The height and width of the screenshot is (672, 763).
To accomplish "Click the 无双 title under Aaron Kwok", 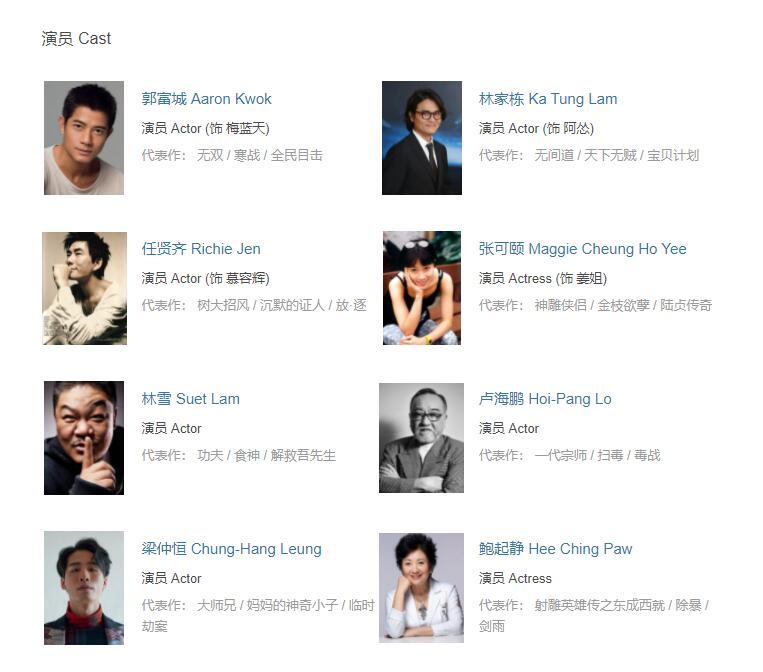I will coord(210,155).
